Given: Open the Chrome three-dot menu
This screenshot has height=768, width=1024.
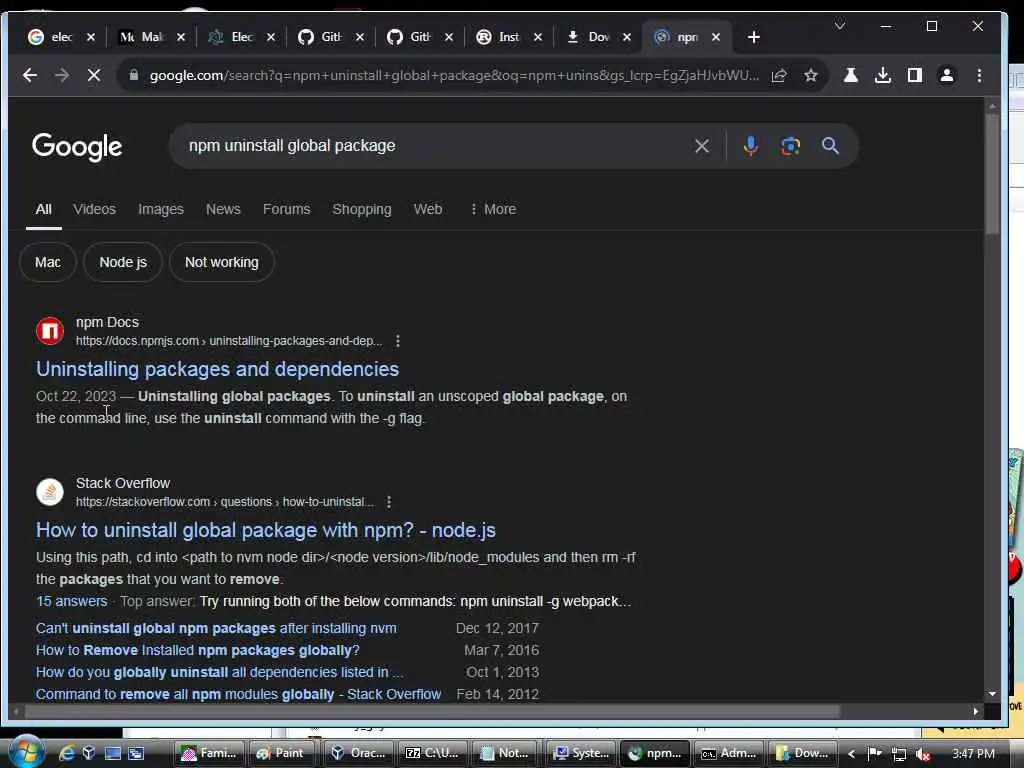Looking at the screenshot, I should click(978, 75).
